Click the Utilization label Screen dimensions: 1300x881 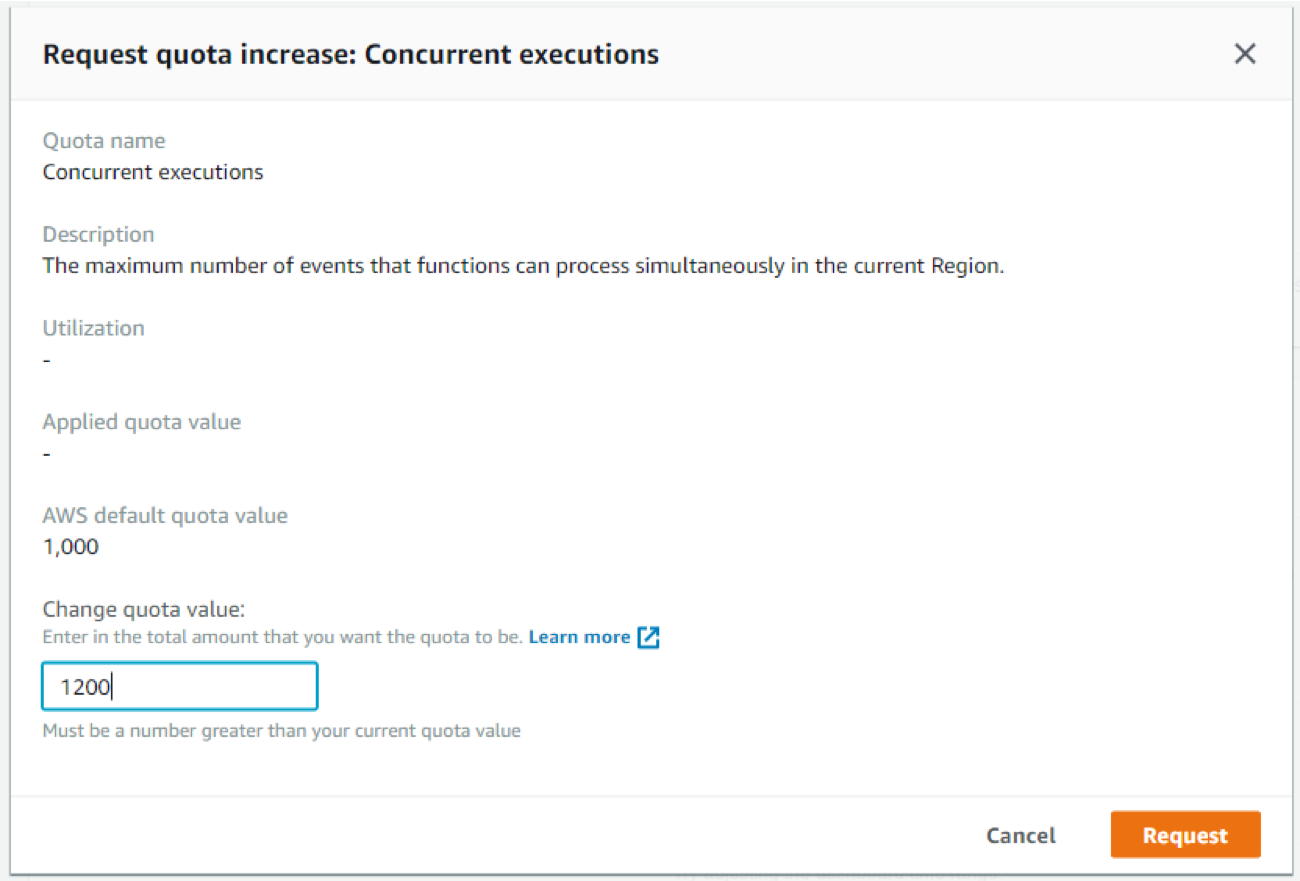point(93,328)
